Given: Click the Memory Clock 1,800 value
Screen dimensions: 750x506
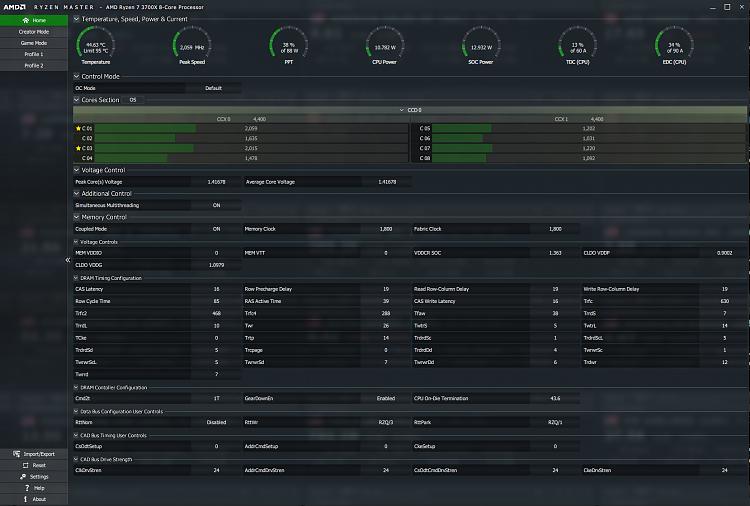Looking at the screenshot, I should click(385, 229).
